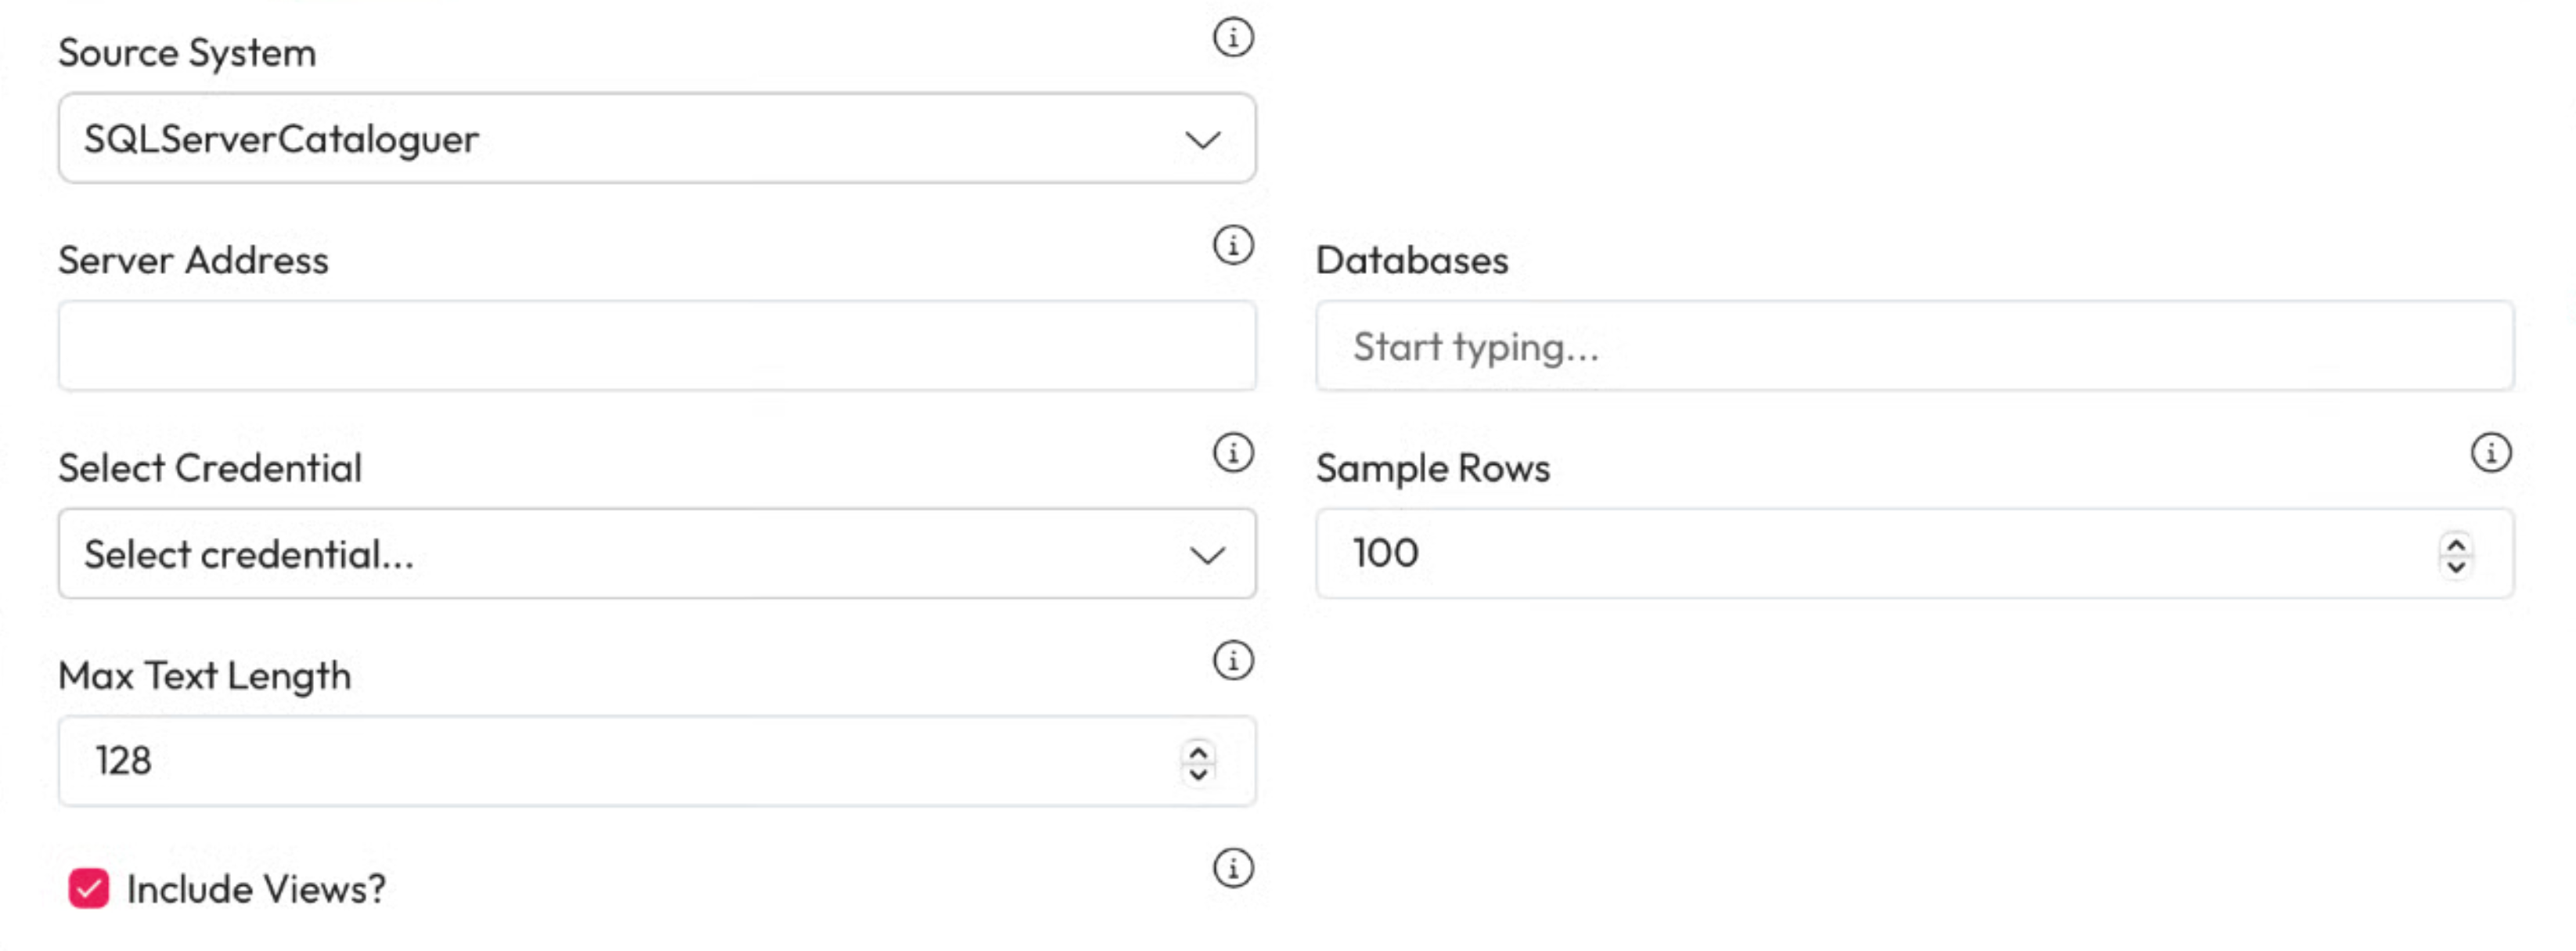The height and width of the screenshot is (951, 2576).
Task: Uncheck the Include Views checkbox
Action: 89,888
